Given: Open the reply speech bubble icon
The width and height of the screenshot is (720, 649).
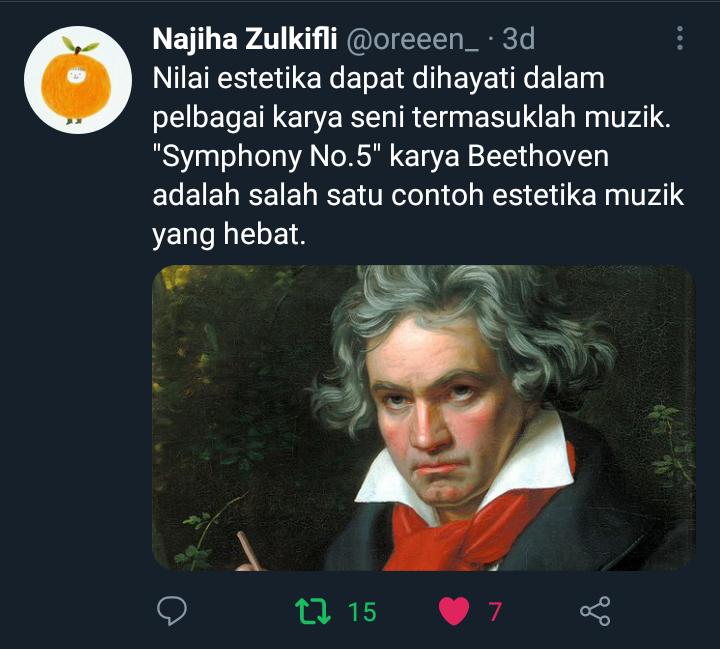Looking at the screenshot, I should tap(172, 611).
